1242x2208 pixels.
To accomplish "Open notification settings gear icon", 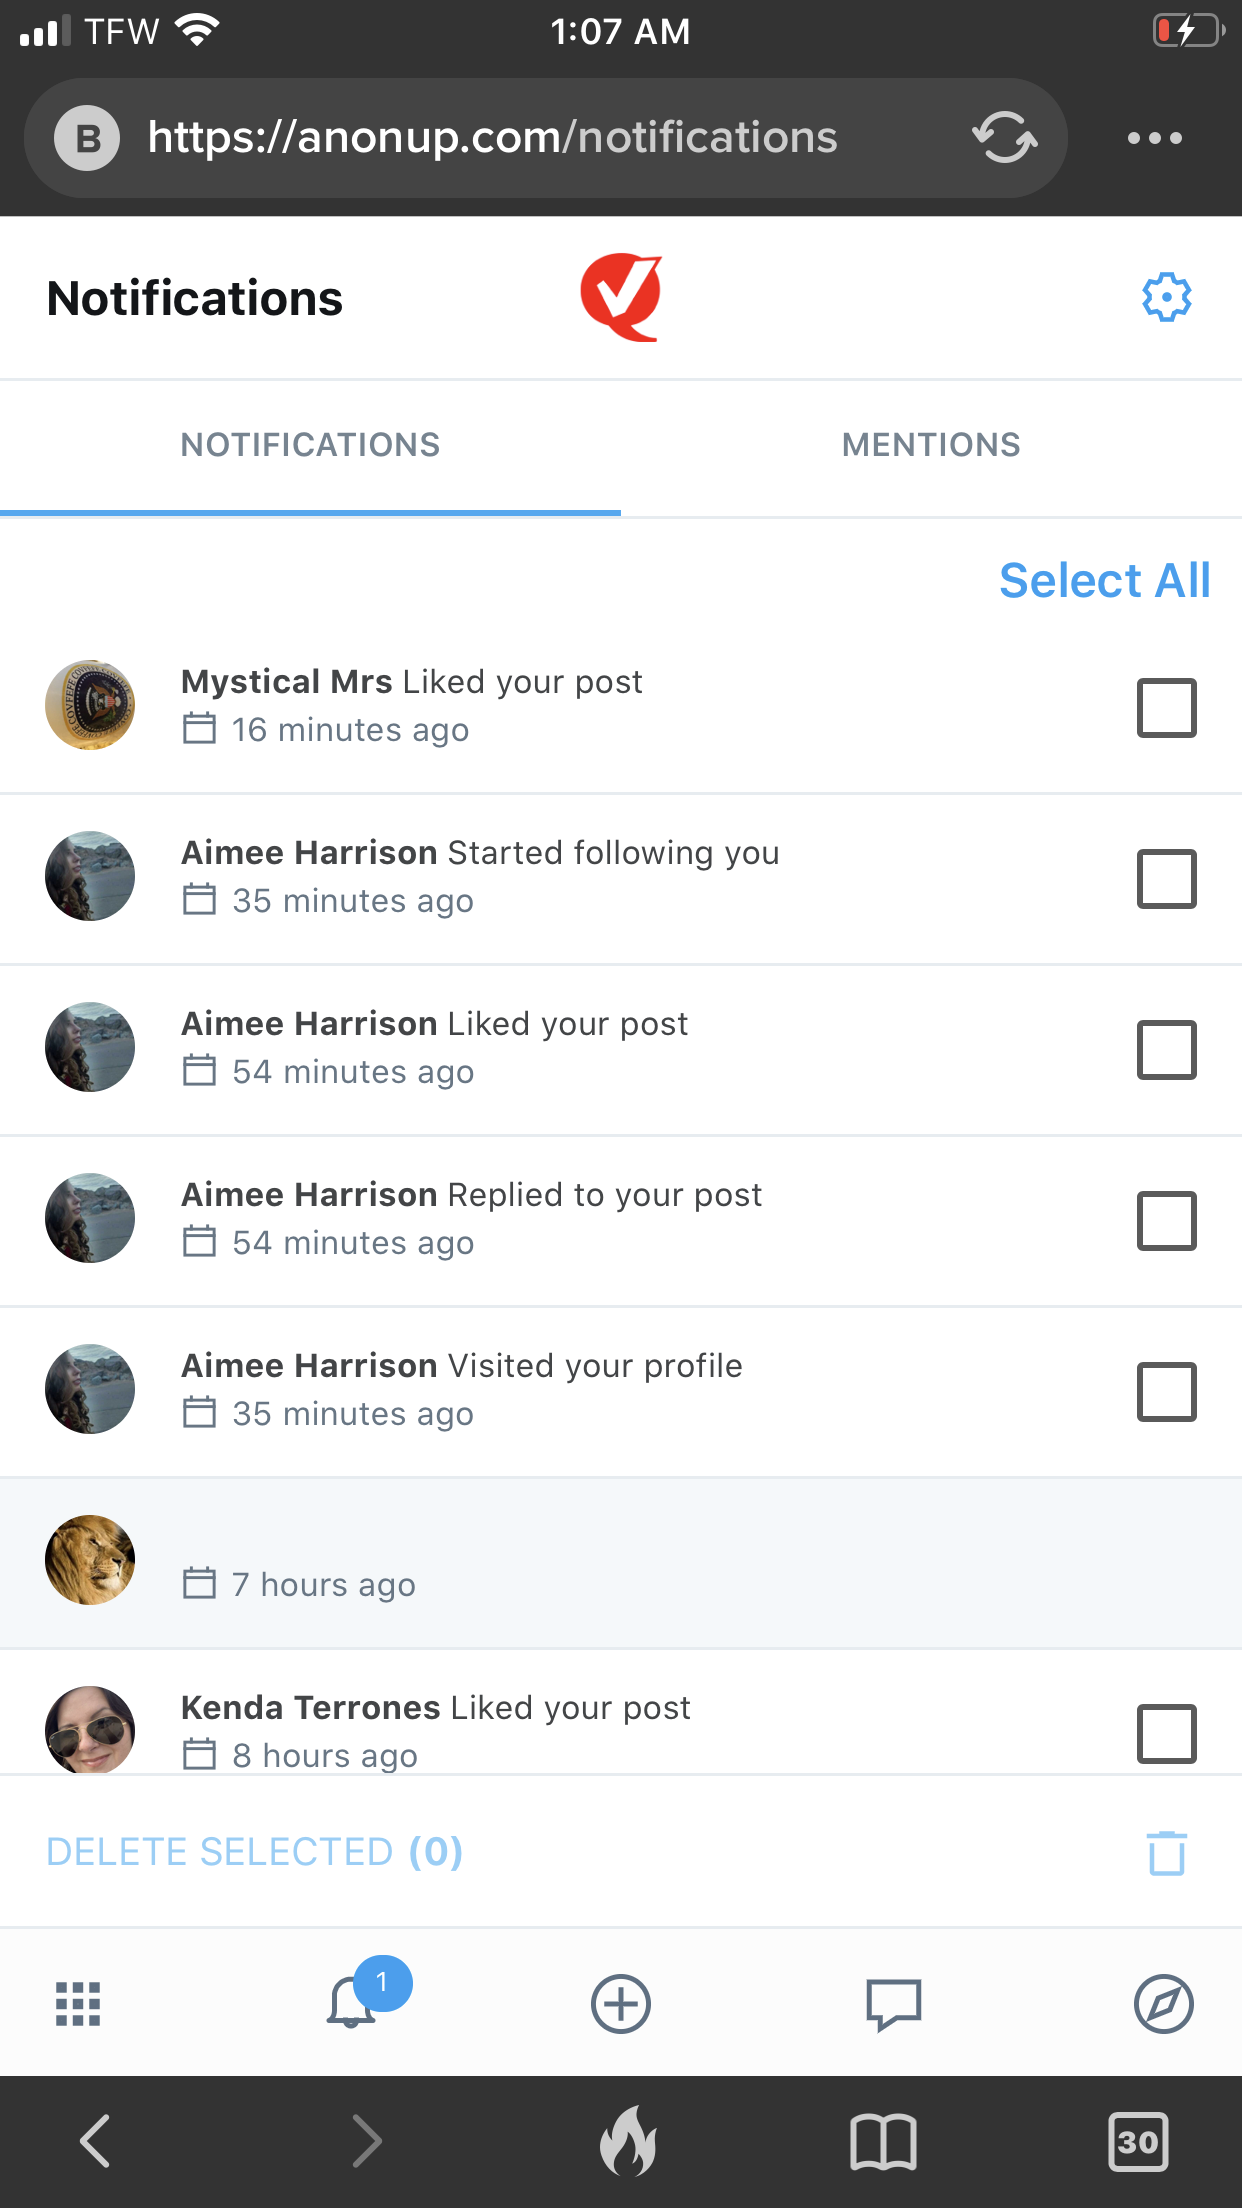I will (x=1166, y=297).
